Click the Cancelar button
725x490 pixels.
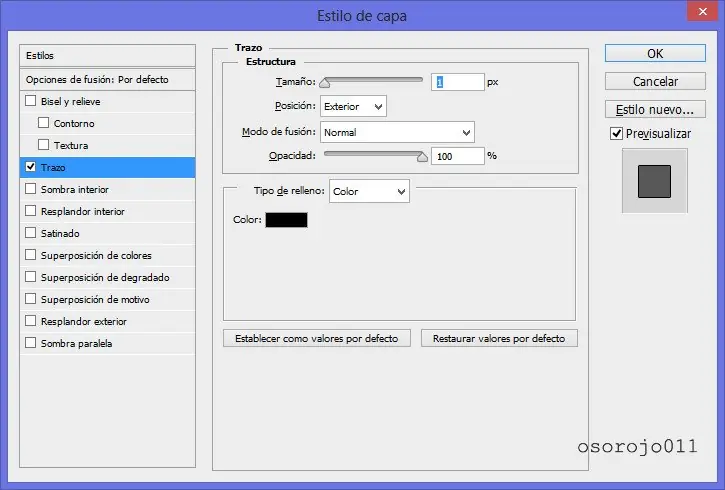click(655, 81)
